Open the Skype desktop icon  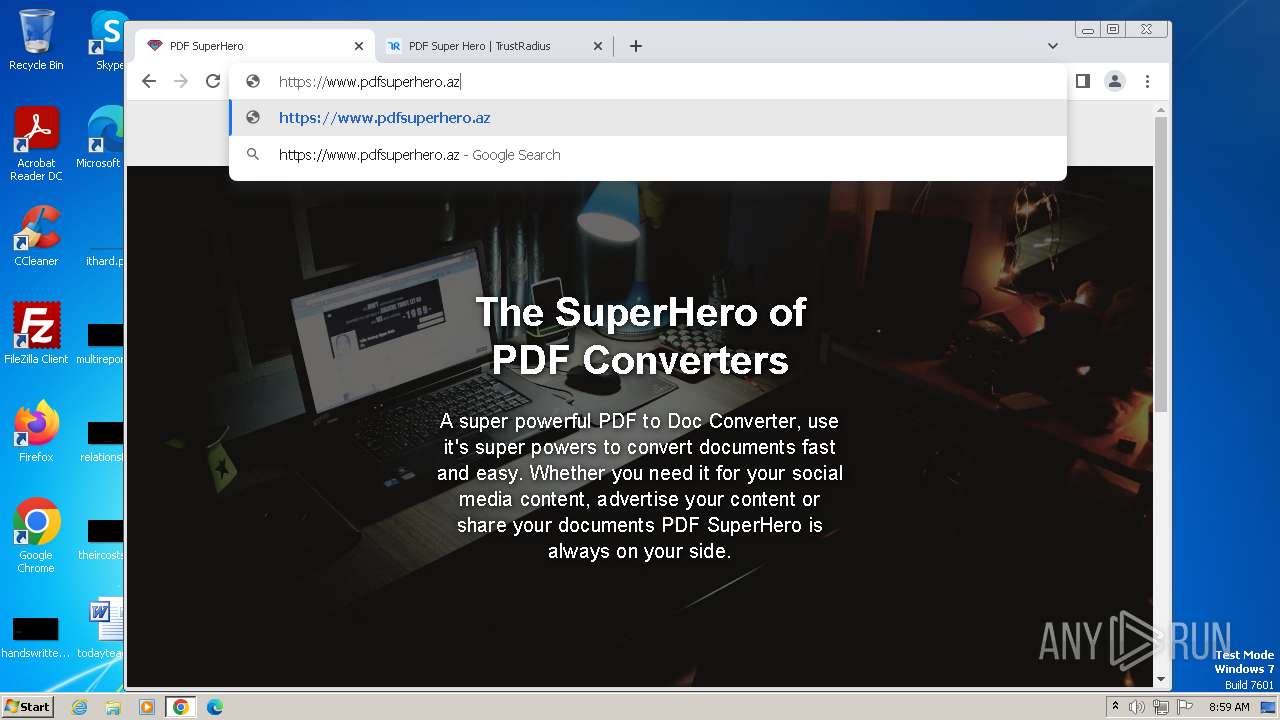108,40
